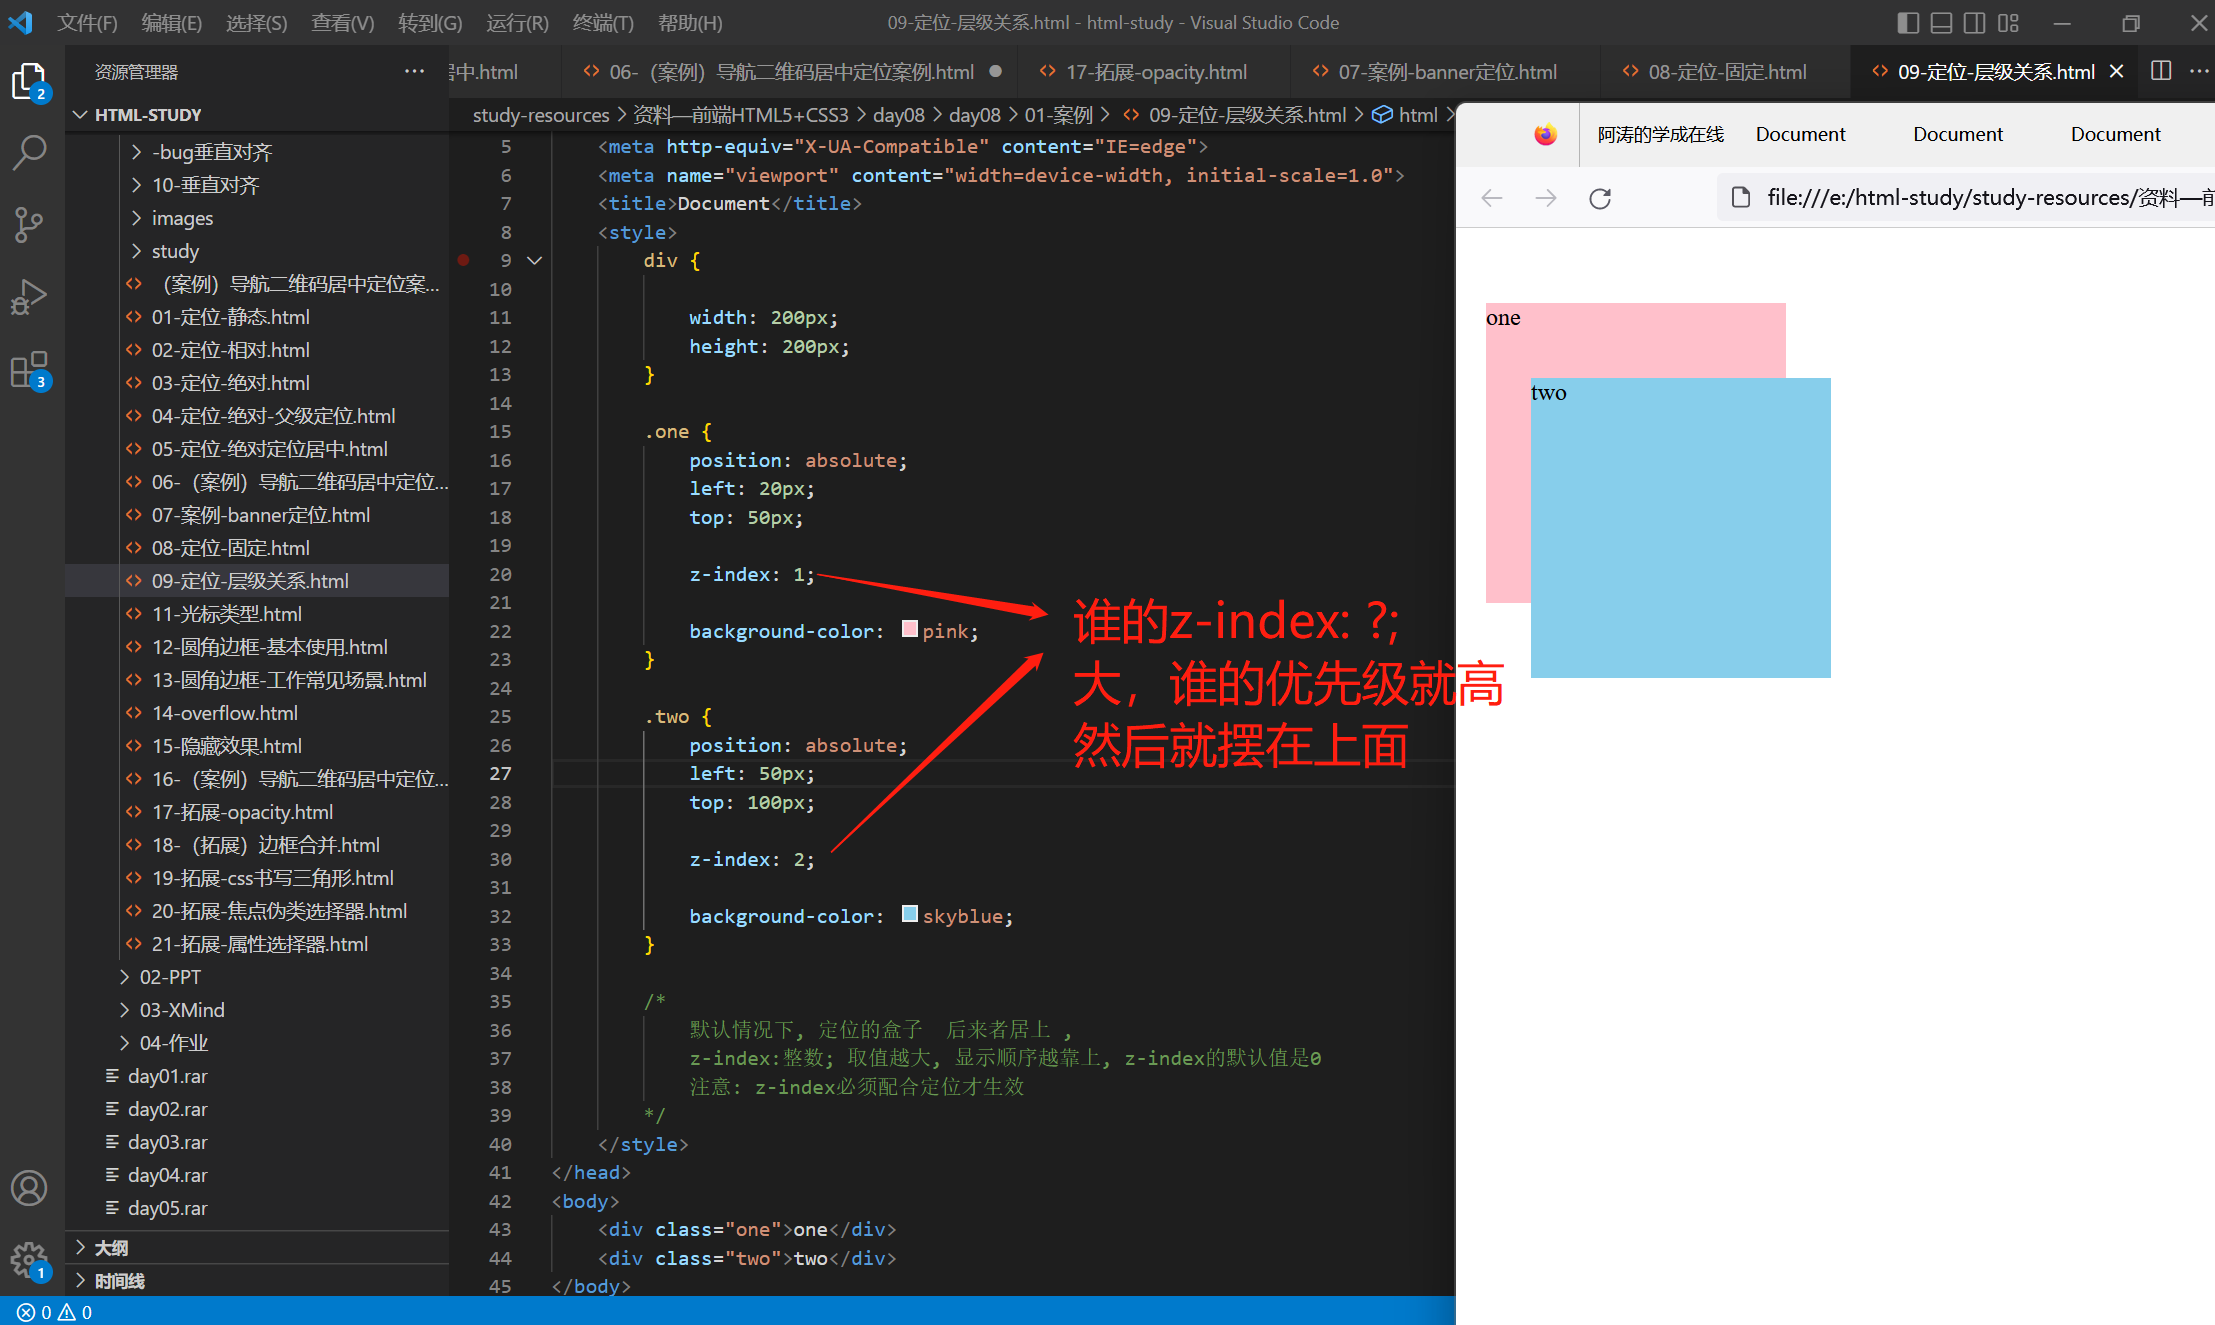The height and width of the screenshot is (1325, 2215).
Task: Toggle the primary sidebar layout button
Action: (x=1907, y=22)
